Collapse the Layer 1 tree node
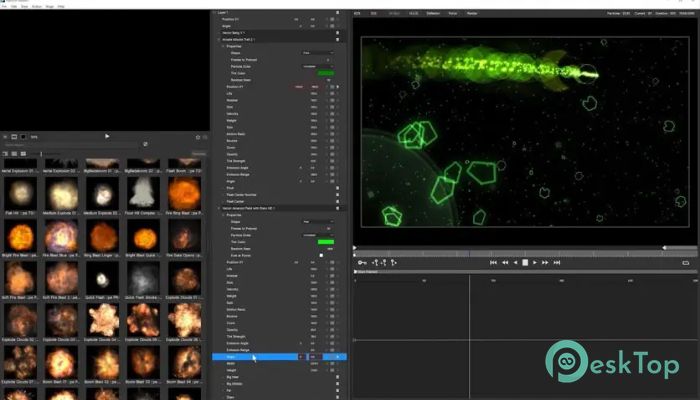 214,12
